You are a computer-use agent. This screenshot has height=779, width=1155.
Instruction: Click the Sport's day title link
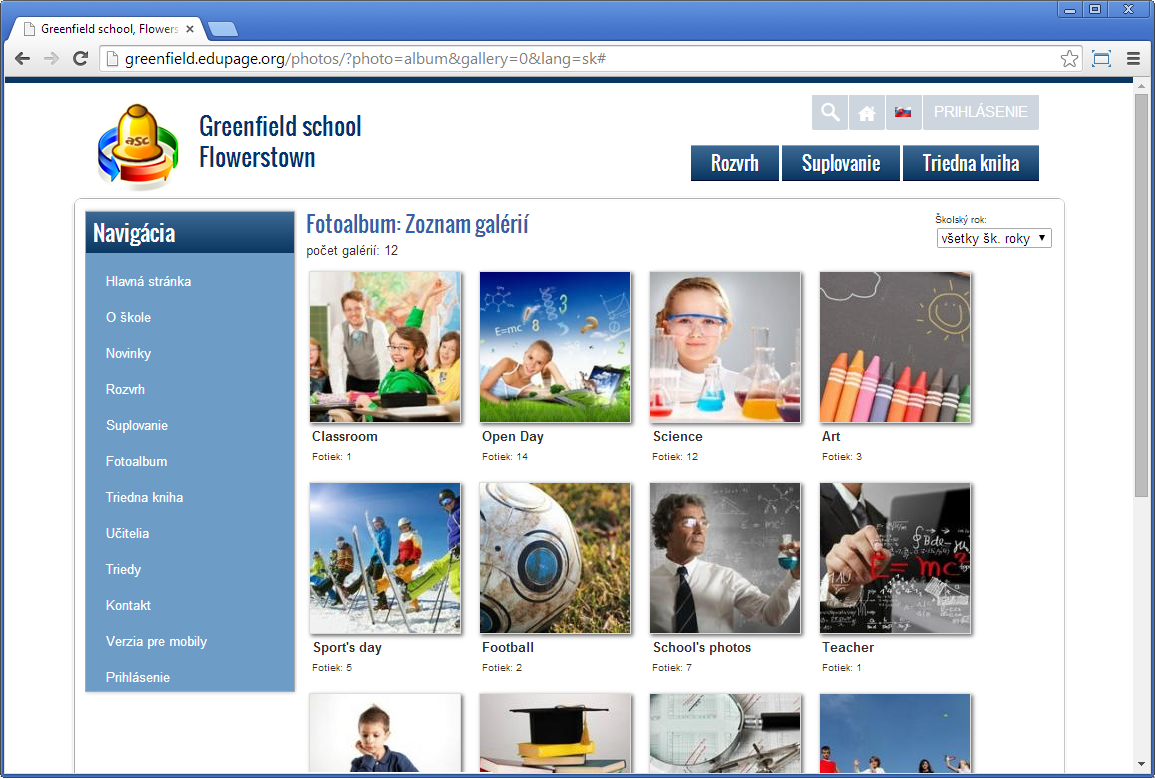[347, 648]
